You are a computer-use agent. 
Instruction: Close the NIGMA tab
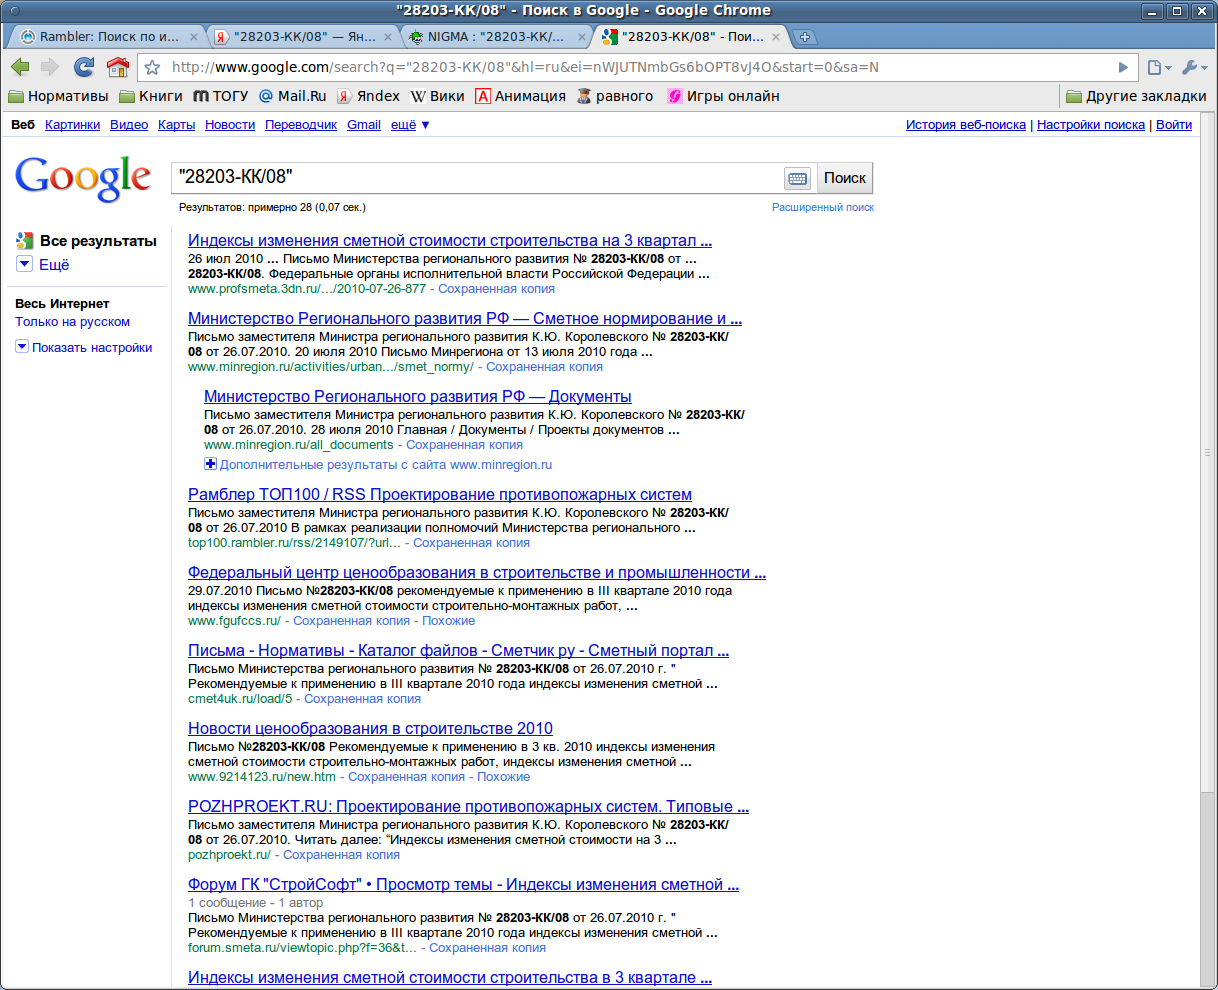pyautogui.click(x=582, y=37)
